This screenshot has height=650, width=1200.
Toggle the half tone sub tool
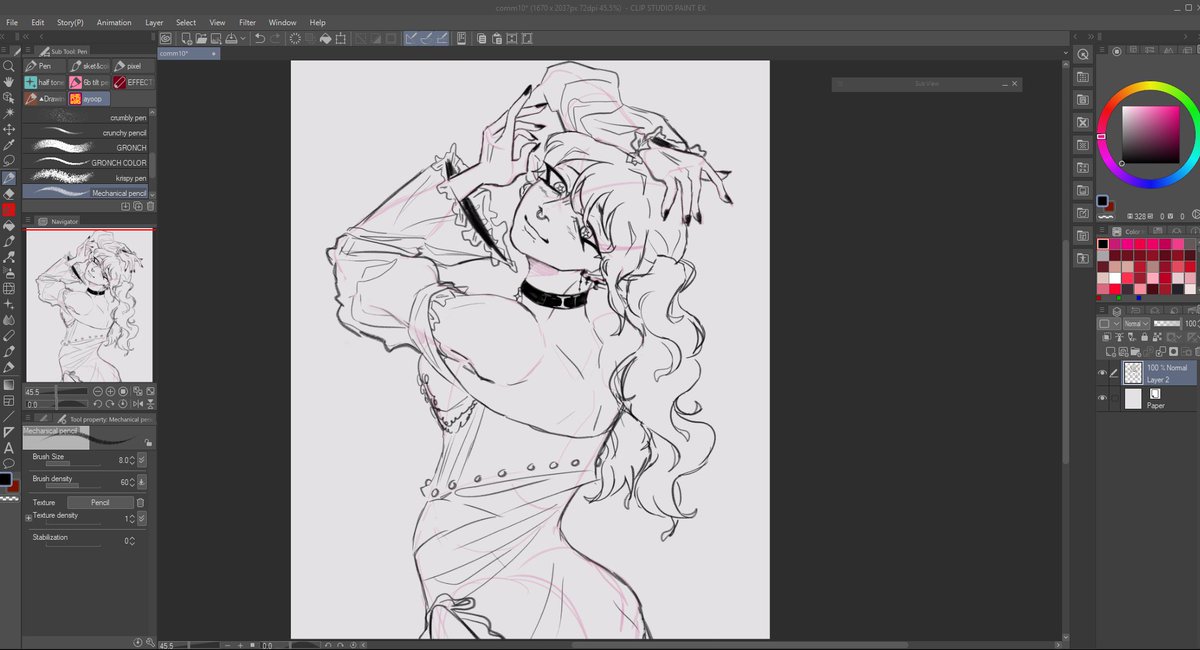tap(45, 82)
